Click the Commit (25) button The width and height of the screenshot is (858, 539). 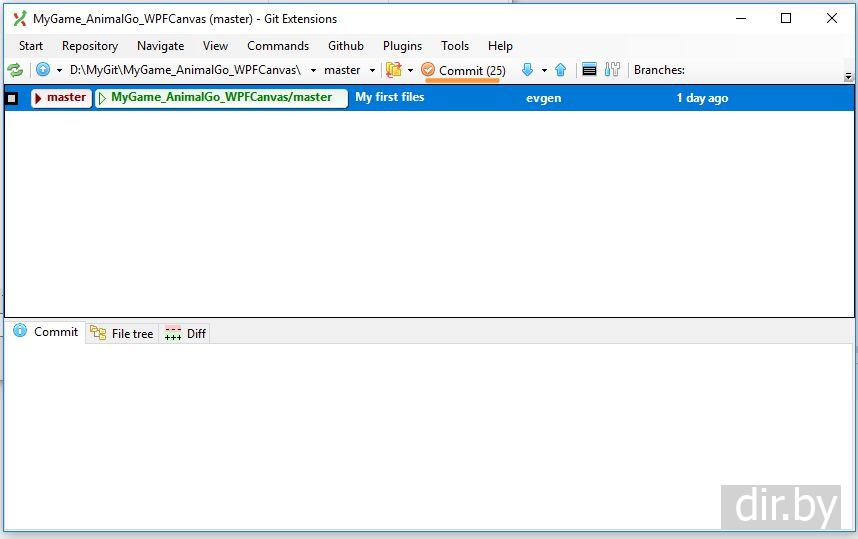pyautogui.click(x=463, y=70)
